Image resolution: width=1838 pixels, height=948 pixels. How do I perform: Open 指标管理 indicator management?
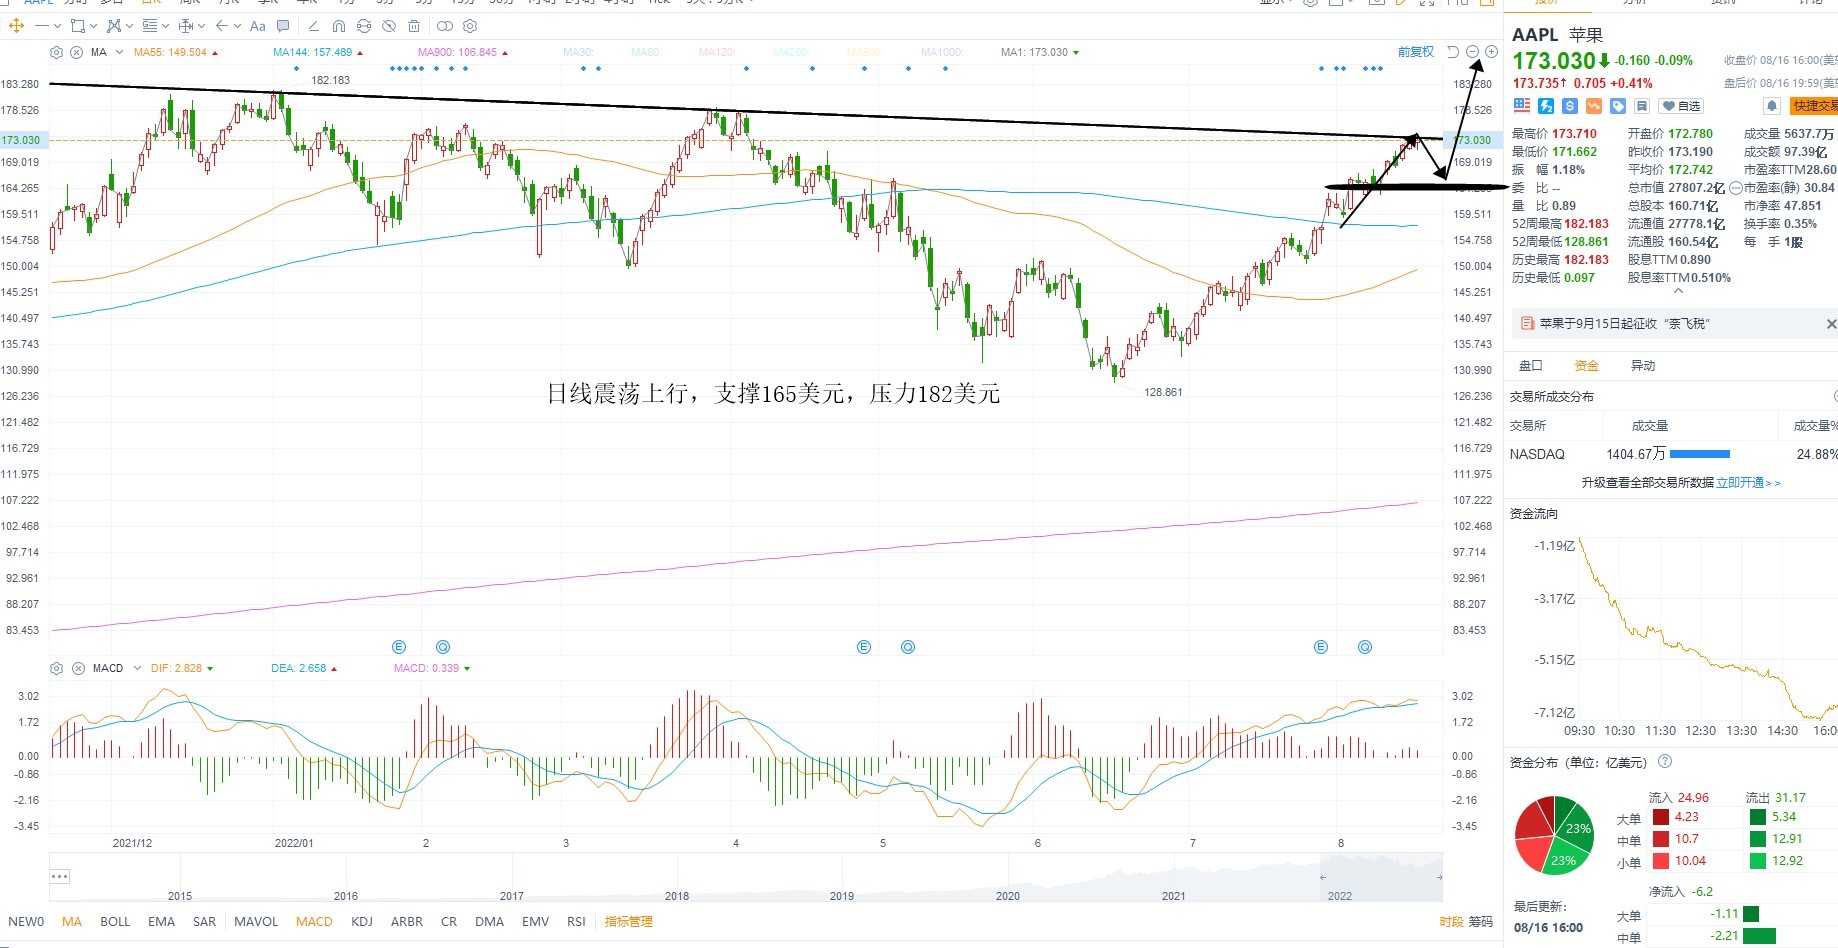point(628,921)
